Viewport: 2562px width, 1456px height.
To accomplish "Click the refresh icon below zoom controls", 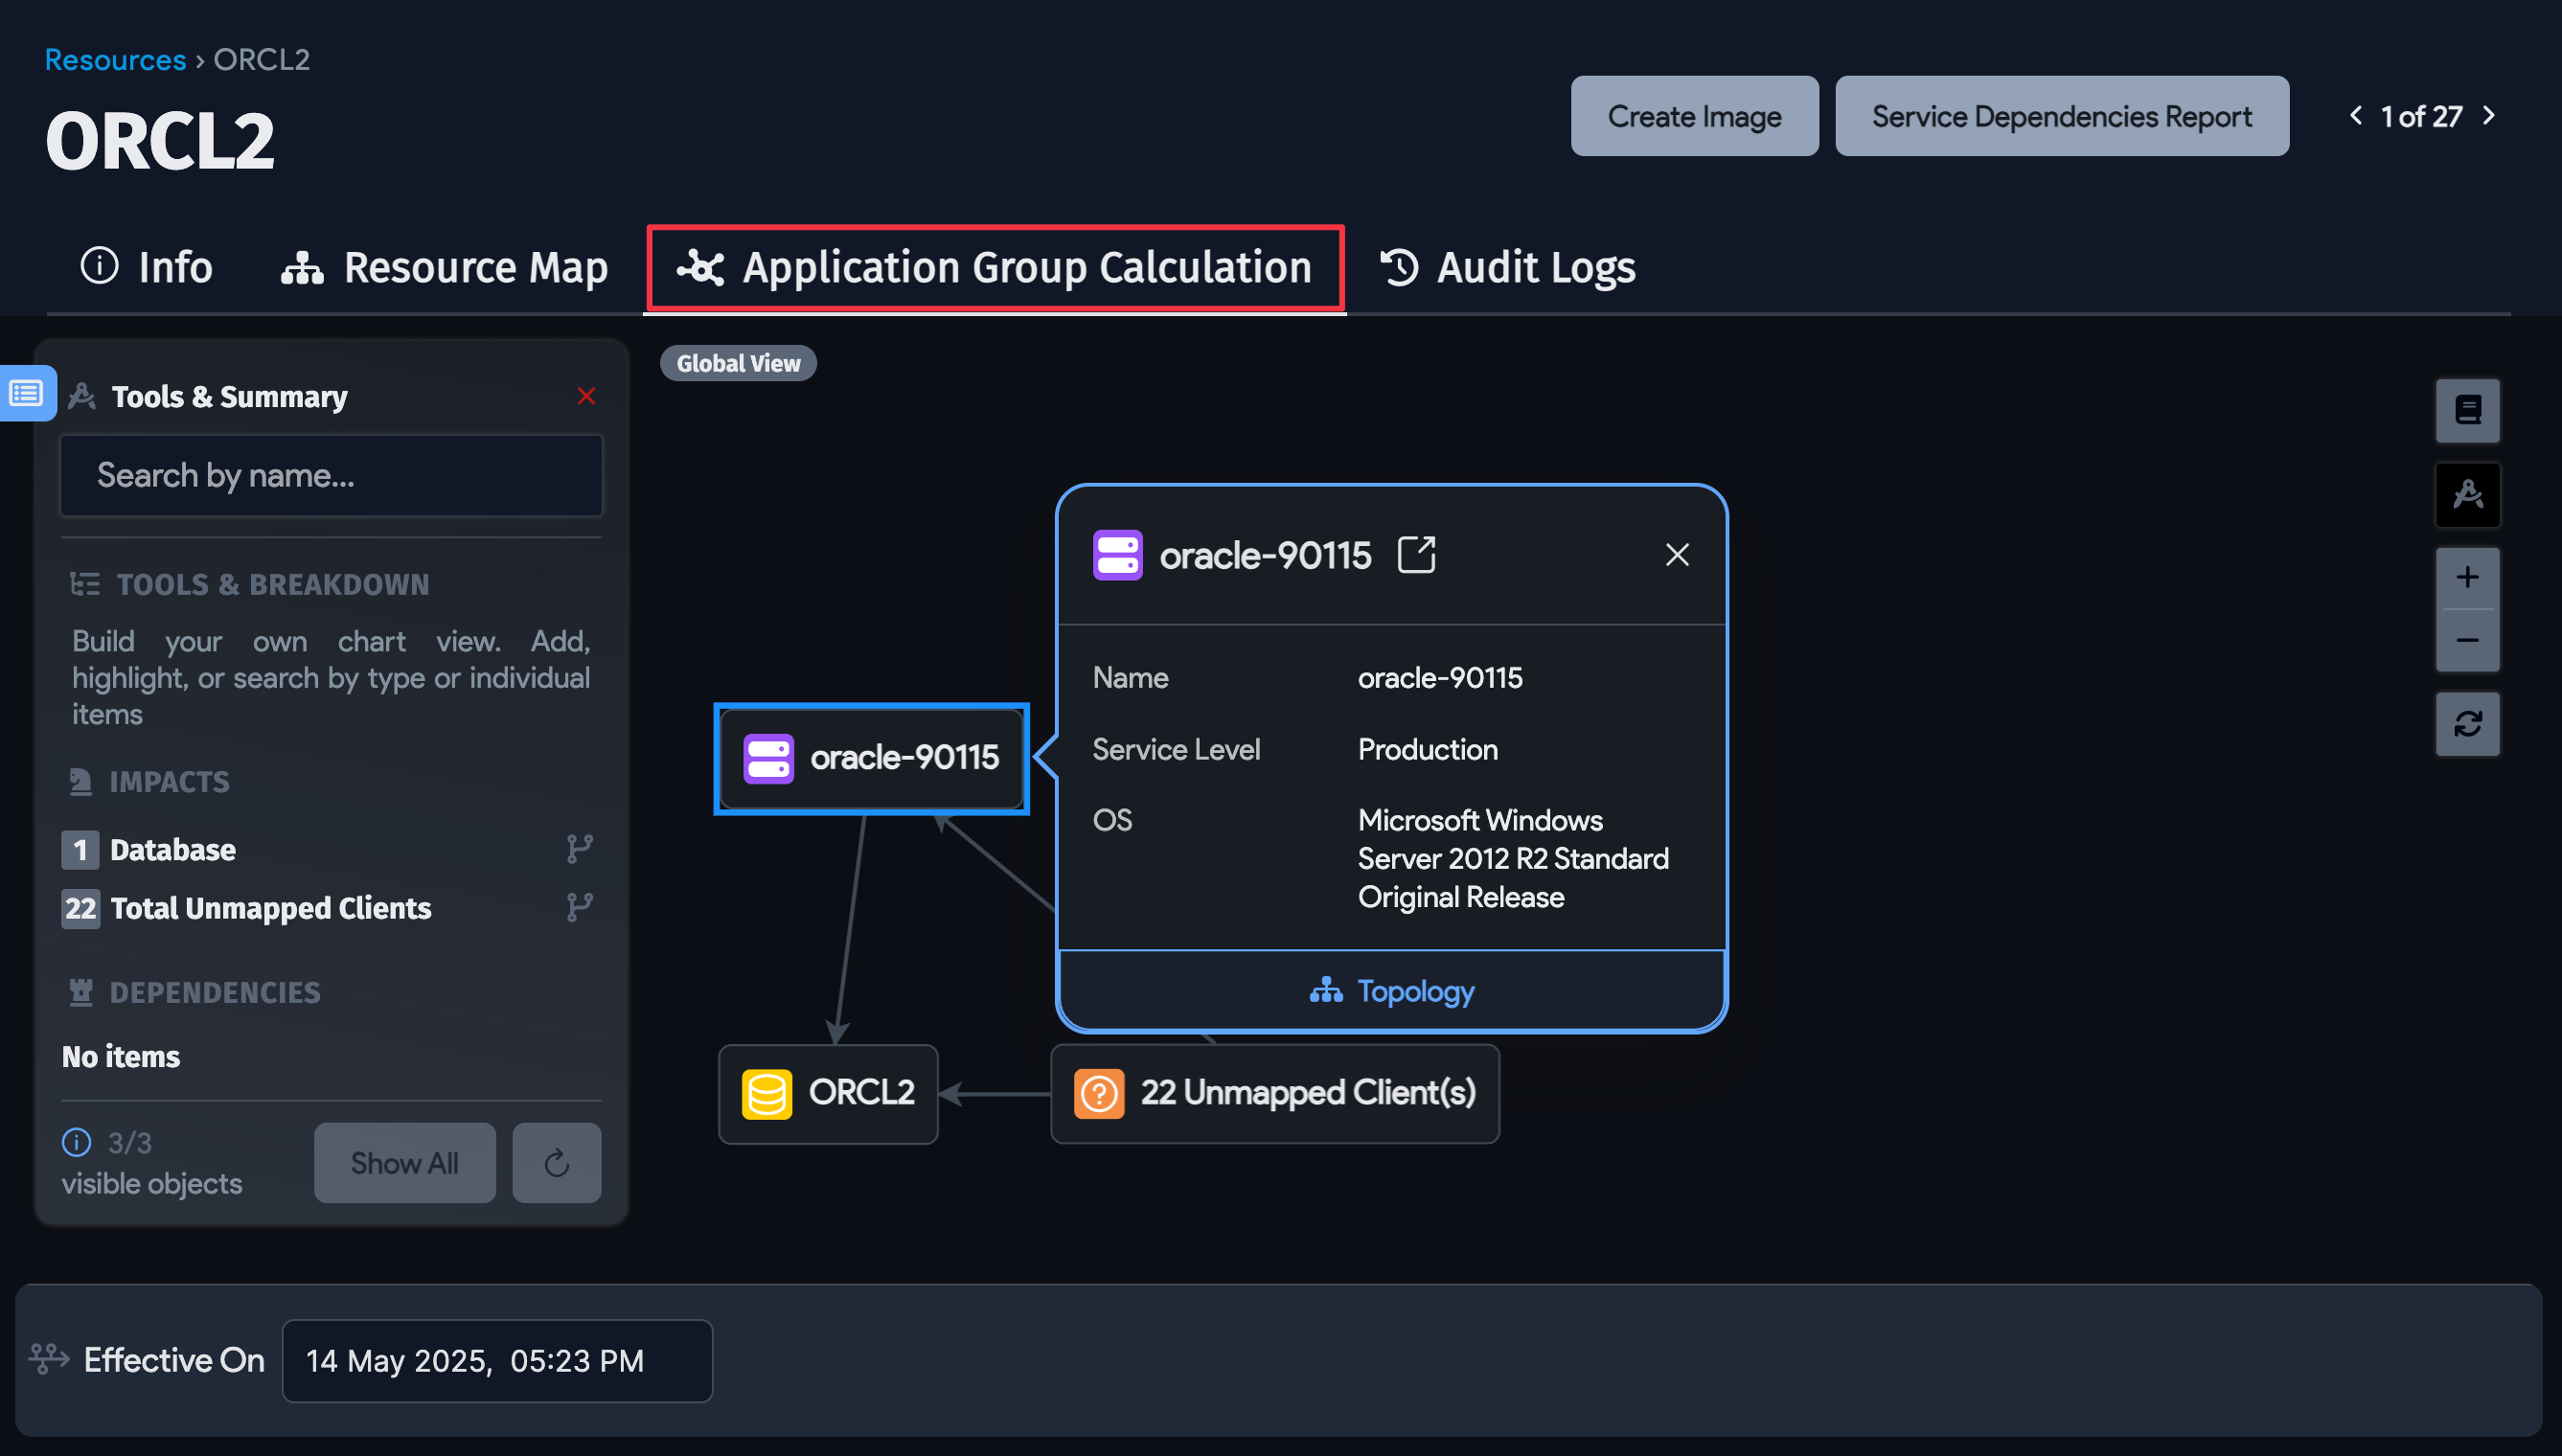I will [2467, 723].
